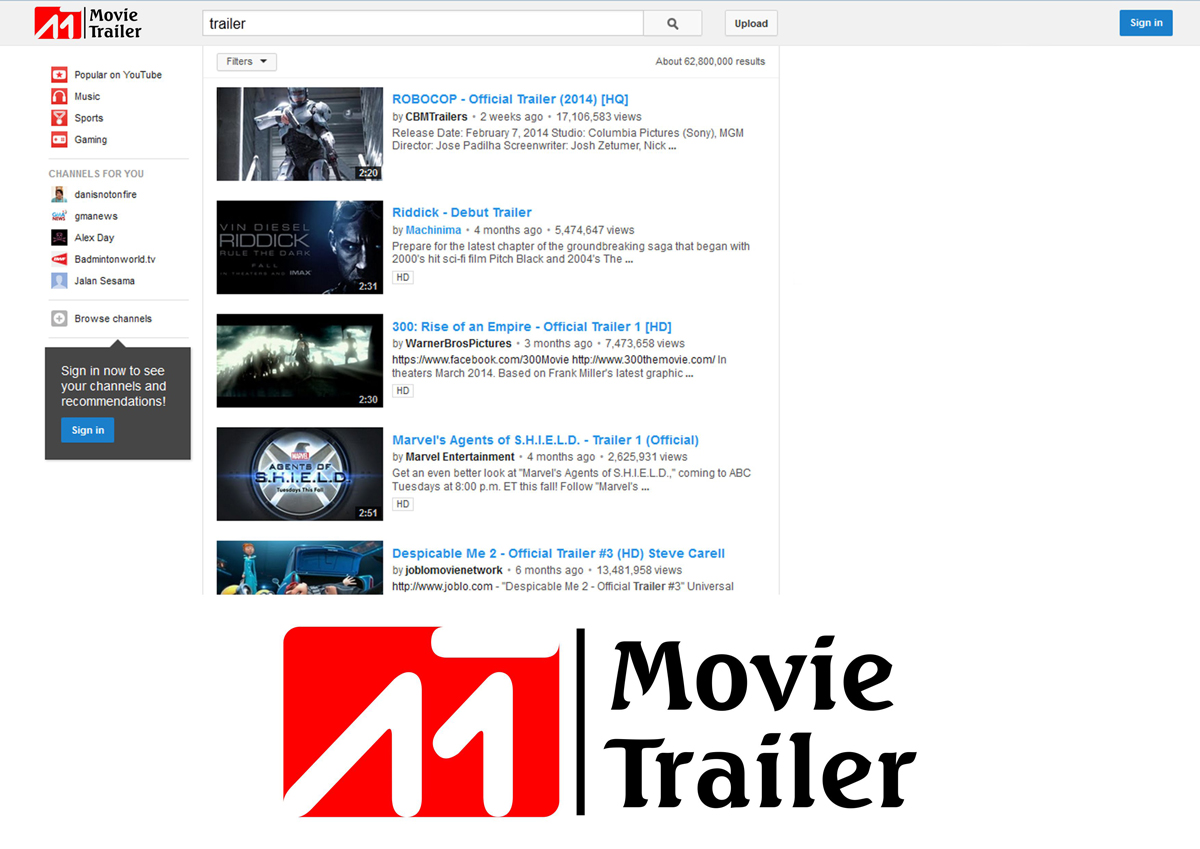The height and width of the screenshot is (849, 1200).
Task: Open gmanews channel link
Action: [x=96, y=216]
